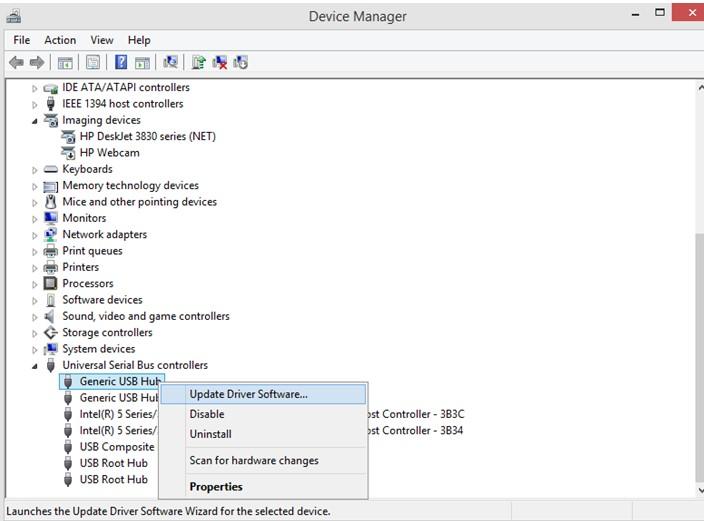Viewport: 704px width, 521px height.
Task: Click the Update Driver Software toolbar icon
Action: pos(199,62)
